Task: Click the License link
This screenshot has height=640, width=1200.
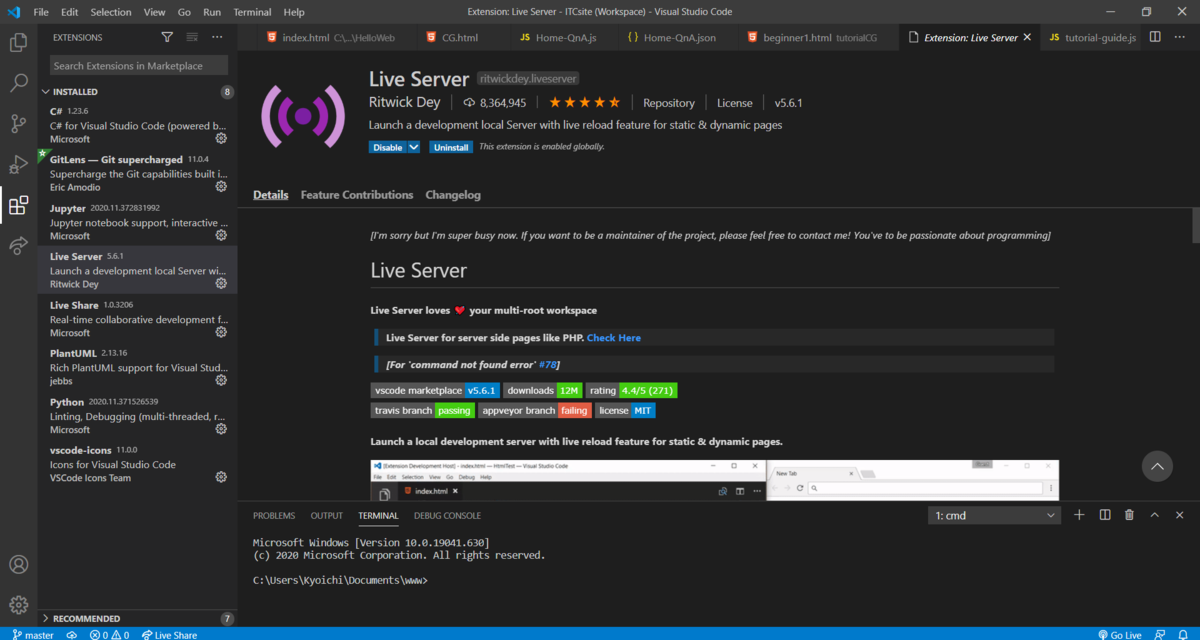Action: point(735,103)
